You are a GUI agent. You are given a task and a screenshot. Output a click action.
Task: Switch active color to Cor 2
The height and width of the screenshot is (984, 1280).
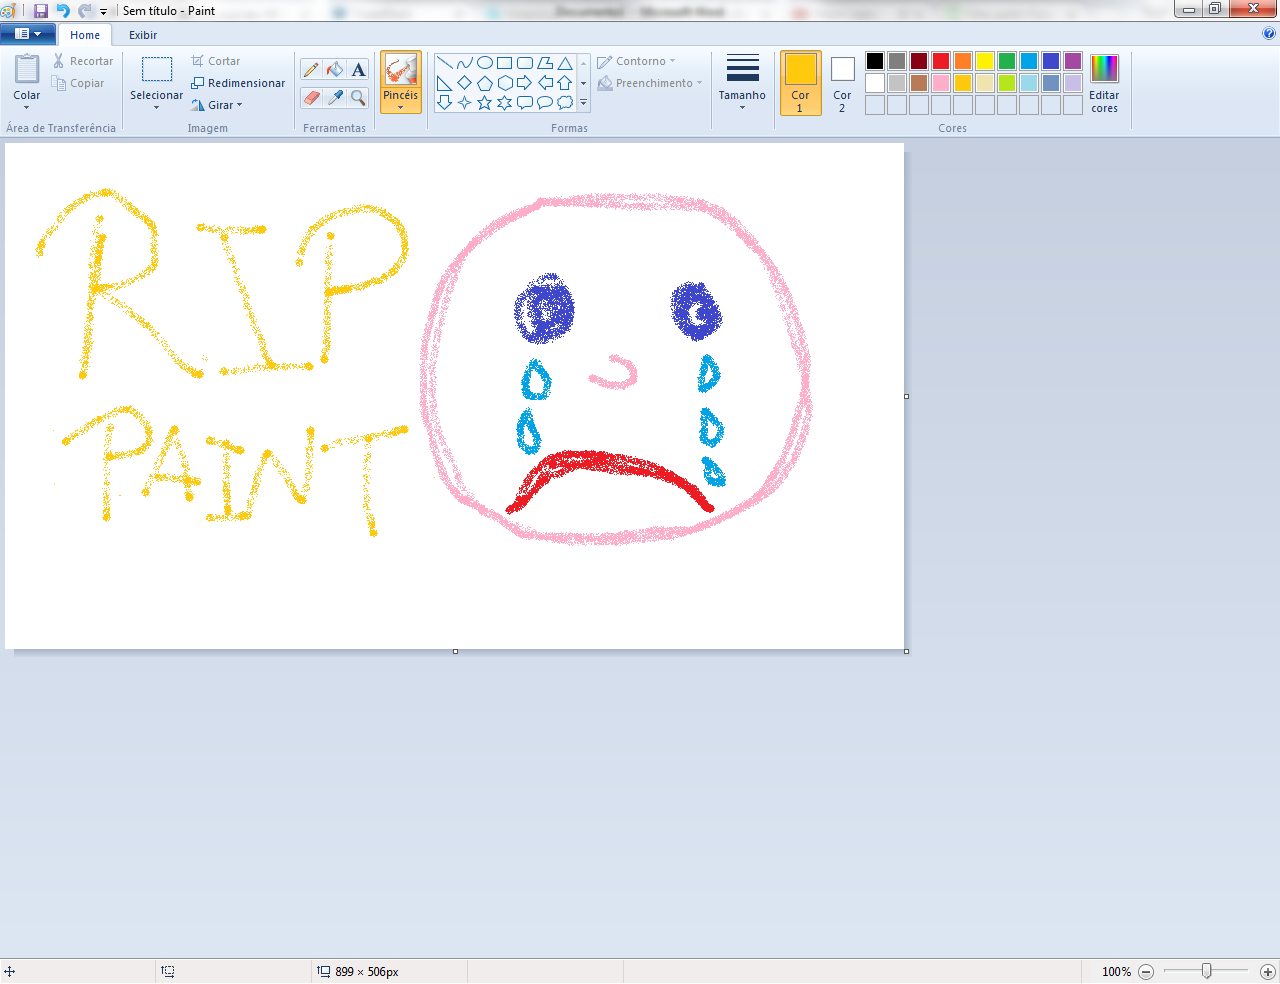(x=842, y=83)
